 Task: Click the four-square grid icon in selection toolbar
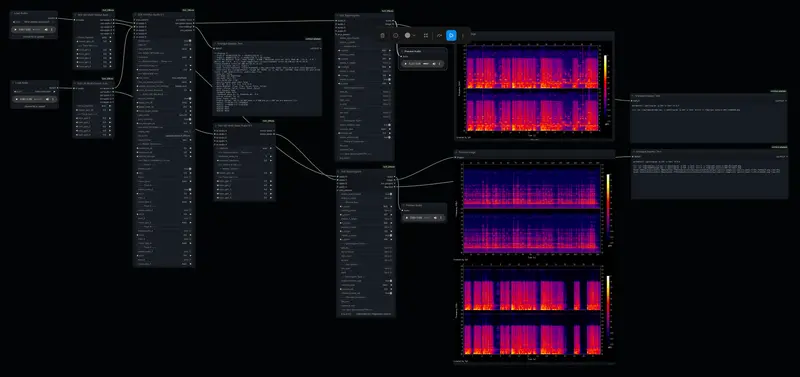point(426,36)
